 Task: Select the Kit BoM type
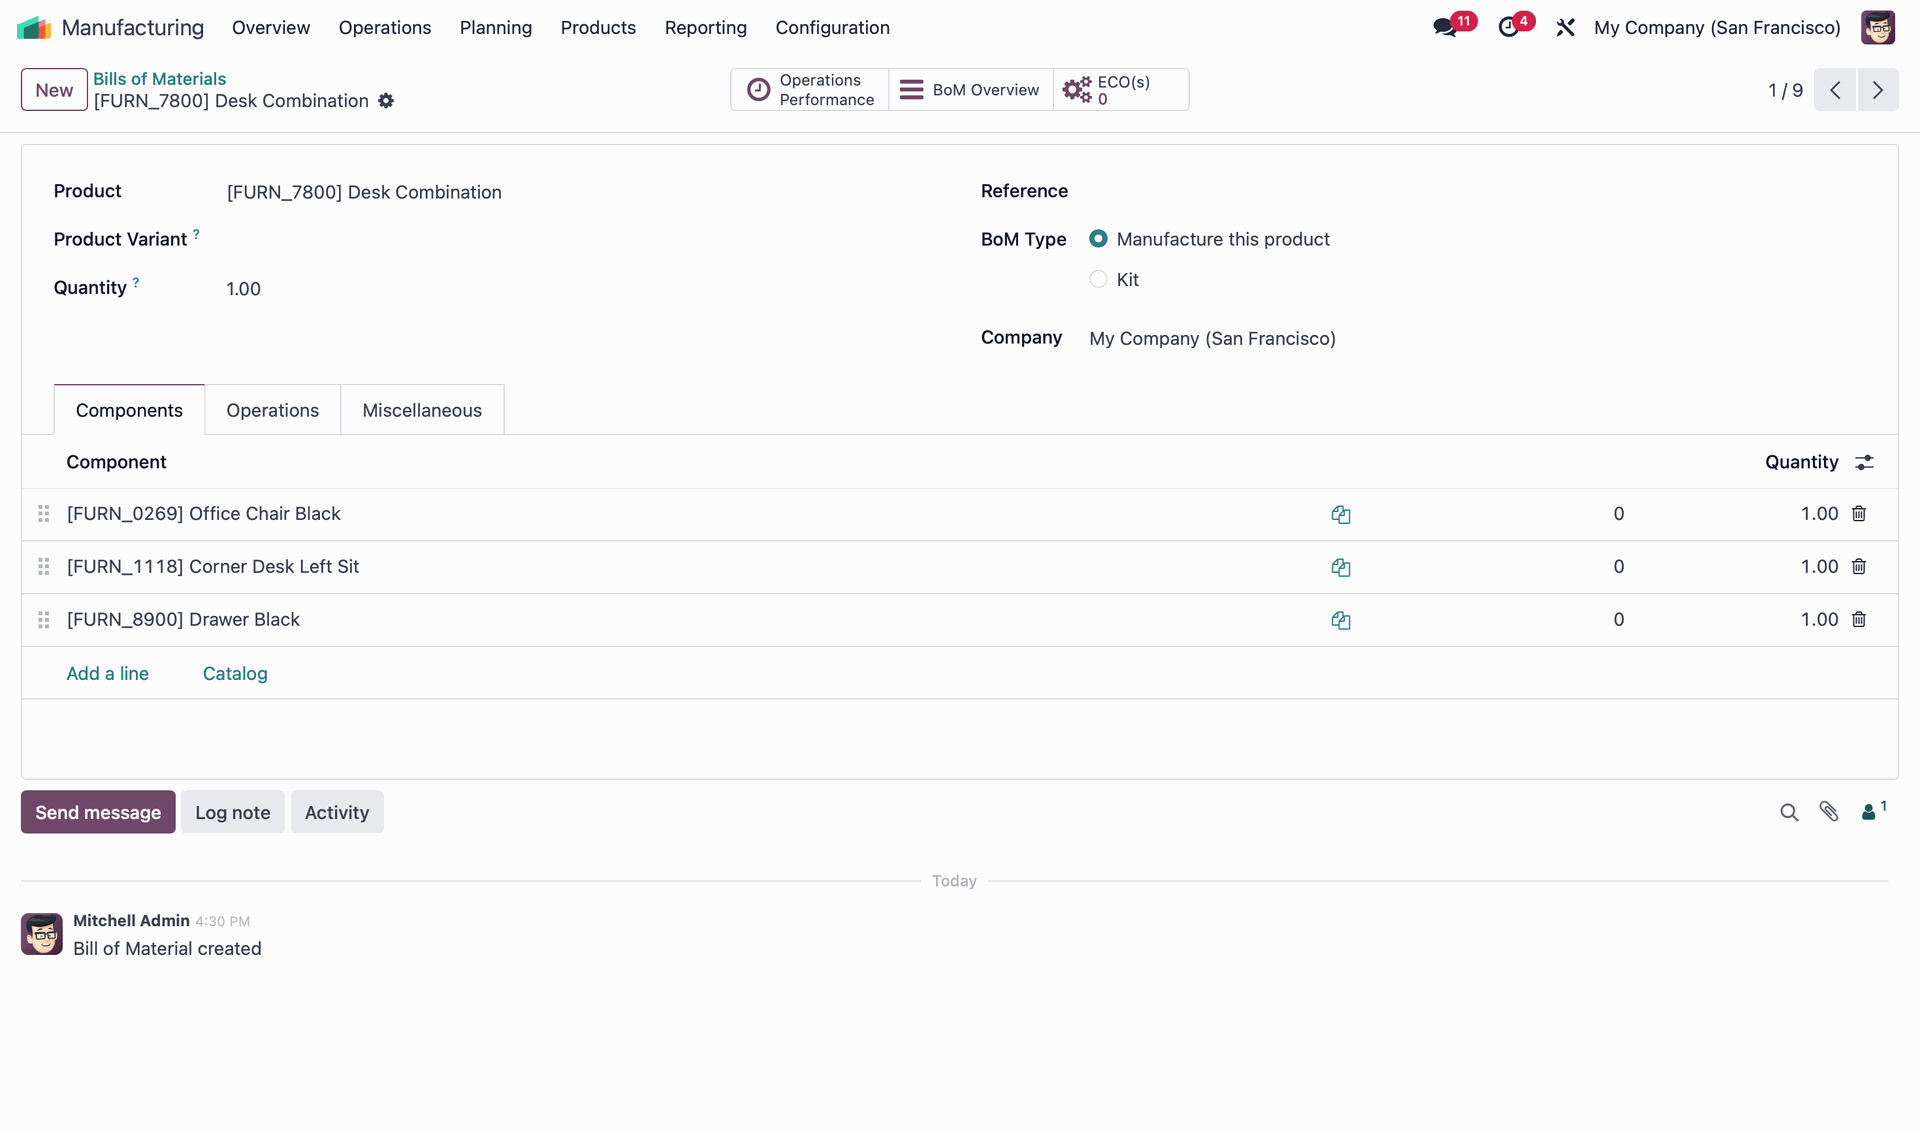coord(1098,280)
